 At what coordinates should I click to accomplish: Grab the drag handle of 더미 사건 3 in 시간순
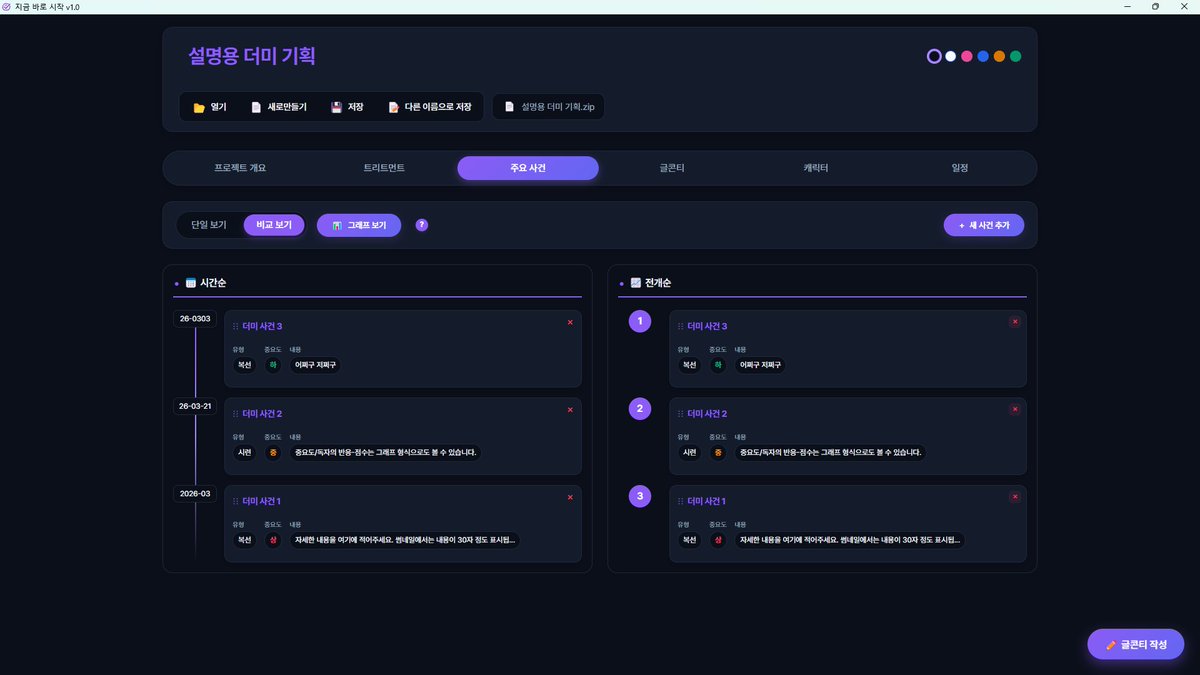pos(236,327)
